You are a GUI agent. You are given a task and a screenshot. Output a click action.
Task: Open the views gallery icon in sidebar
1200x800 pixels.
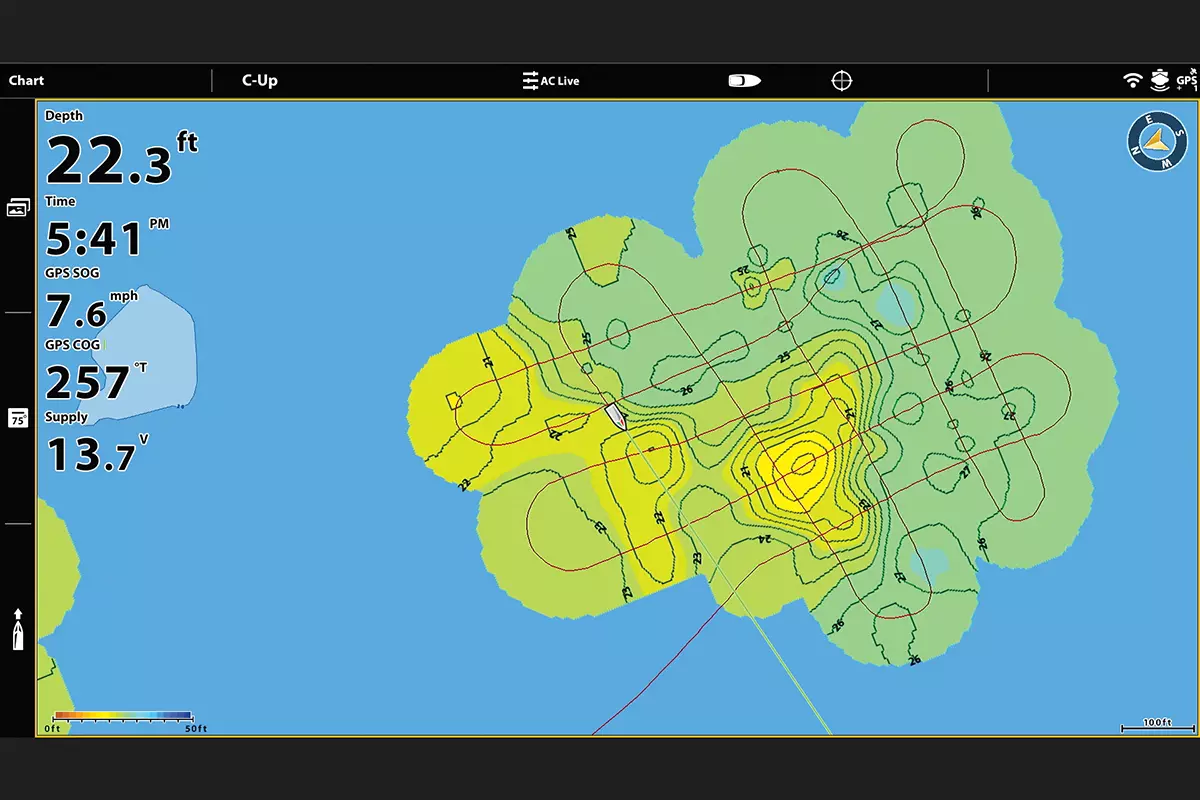pos(17,207)
